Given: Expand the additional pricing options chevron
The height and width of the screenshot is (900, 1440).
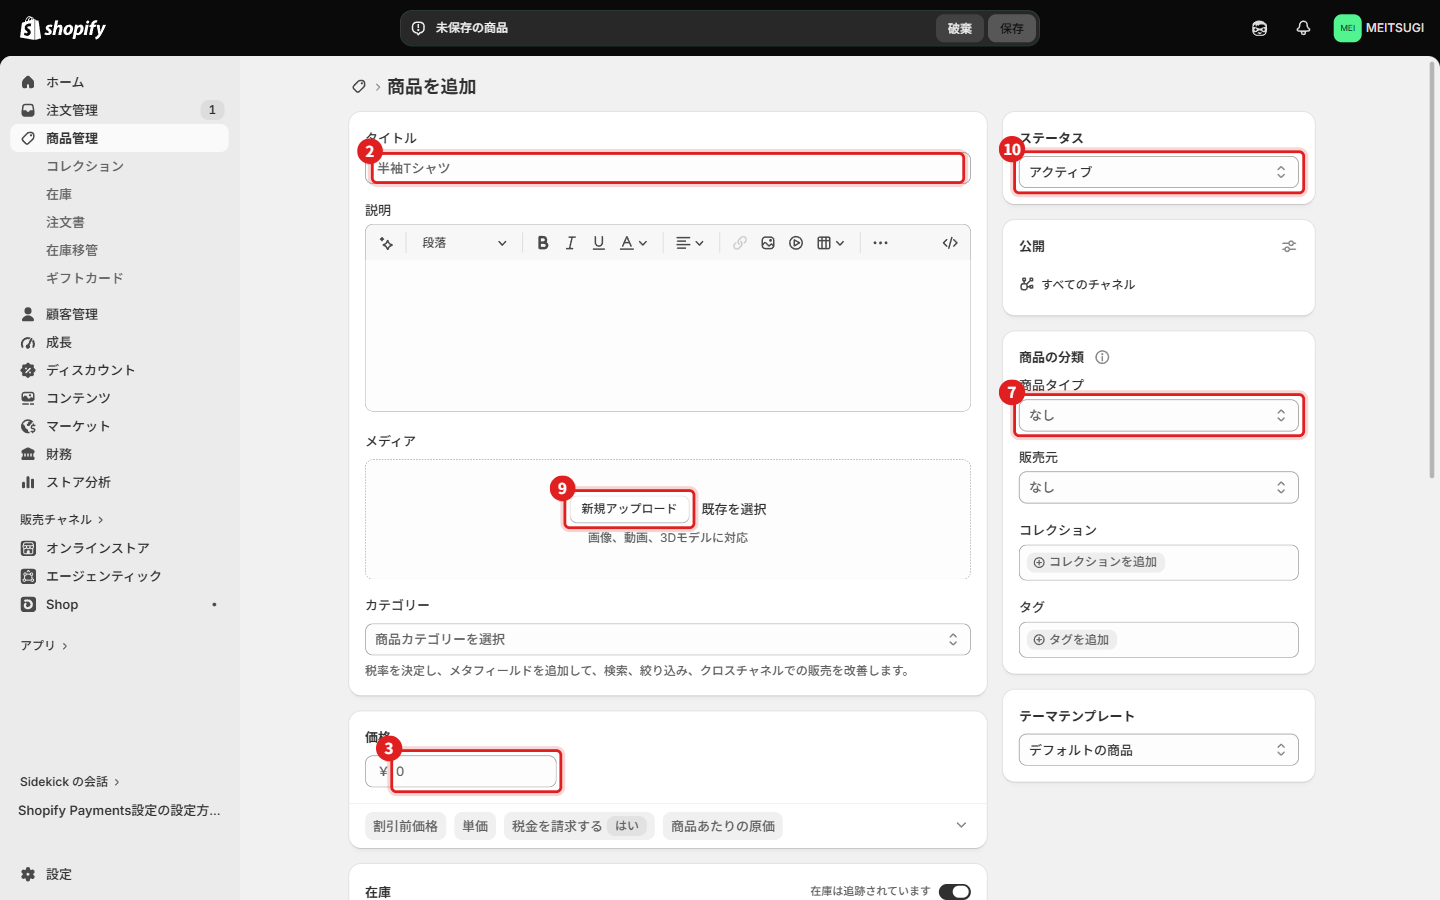Looking at the screenshot, I should click(x=961, y=825).
